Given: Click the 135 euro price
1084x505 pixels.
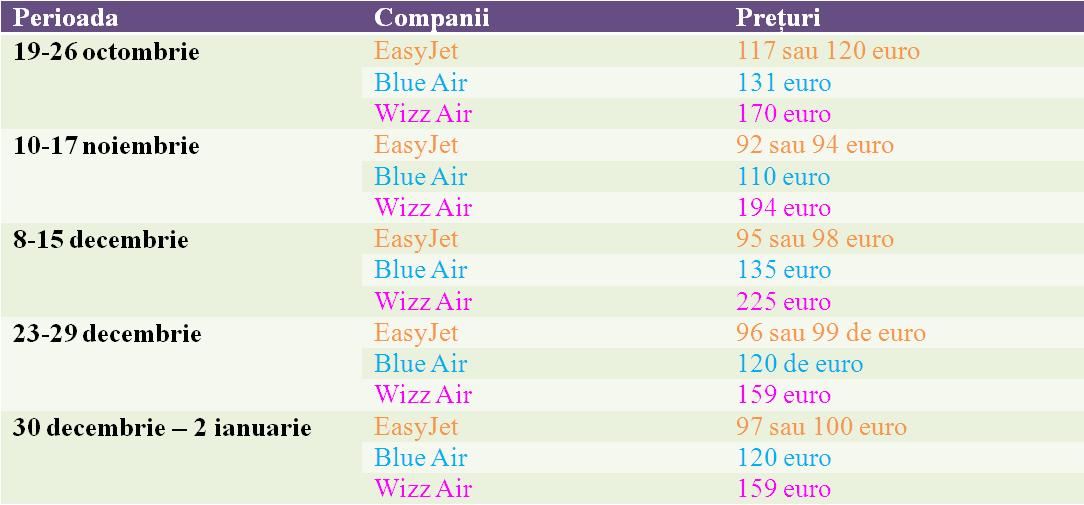Looking at the screenshot, I should coord(783,270).
